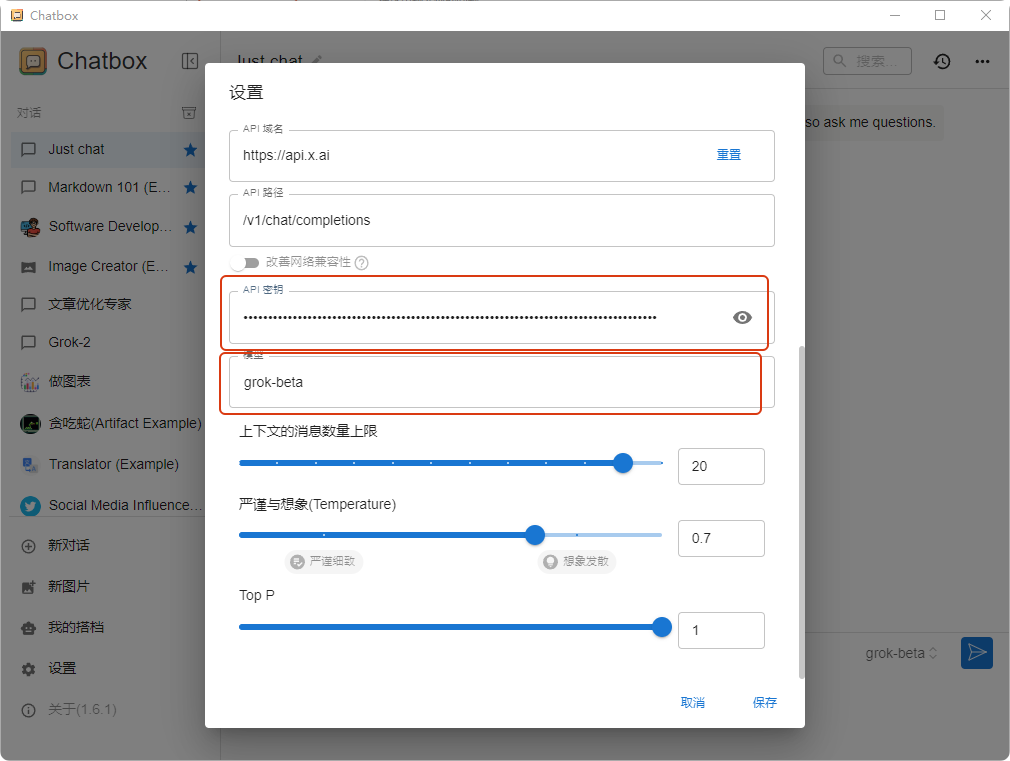Click the pencil icon to rename Just chat
This screenshot has height=761, width=1010.
click(x=317, y=60)
